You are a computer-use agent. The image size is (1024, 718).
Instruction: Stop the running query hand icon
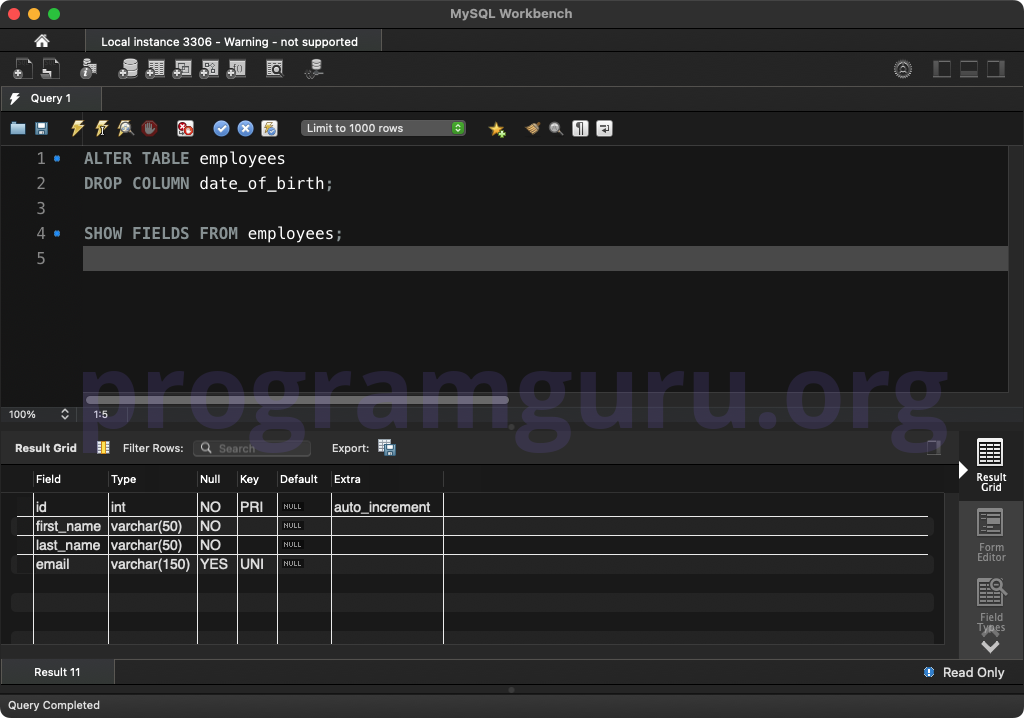(x=150, y=128)
